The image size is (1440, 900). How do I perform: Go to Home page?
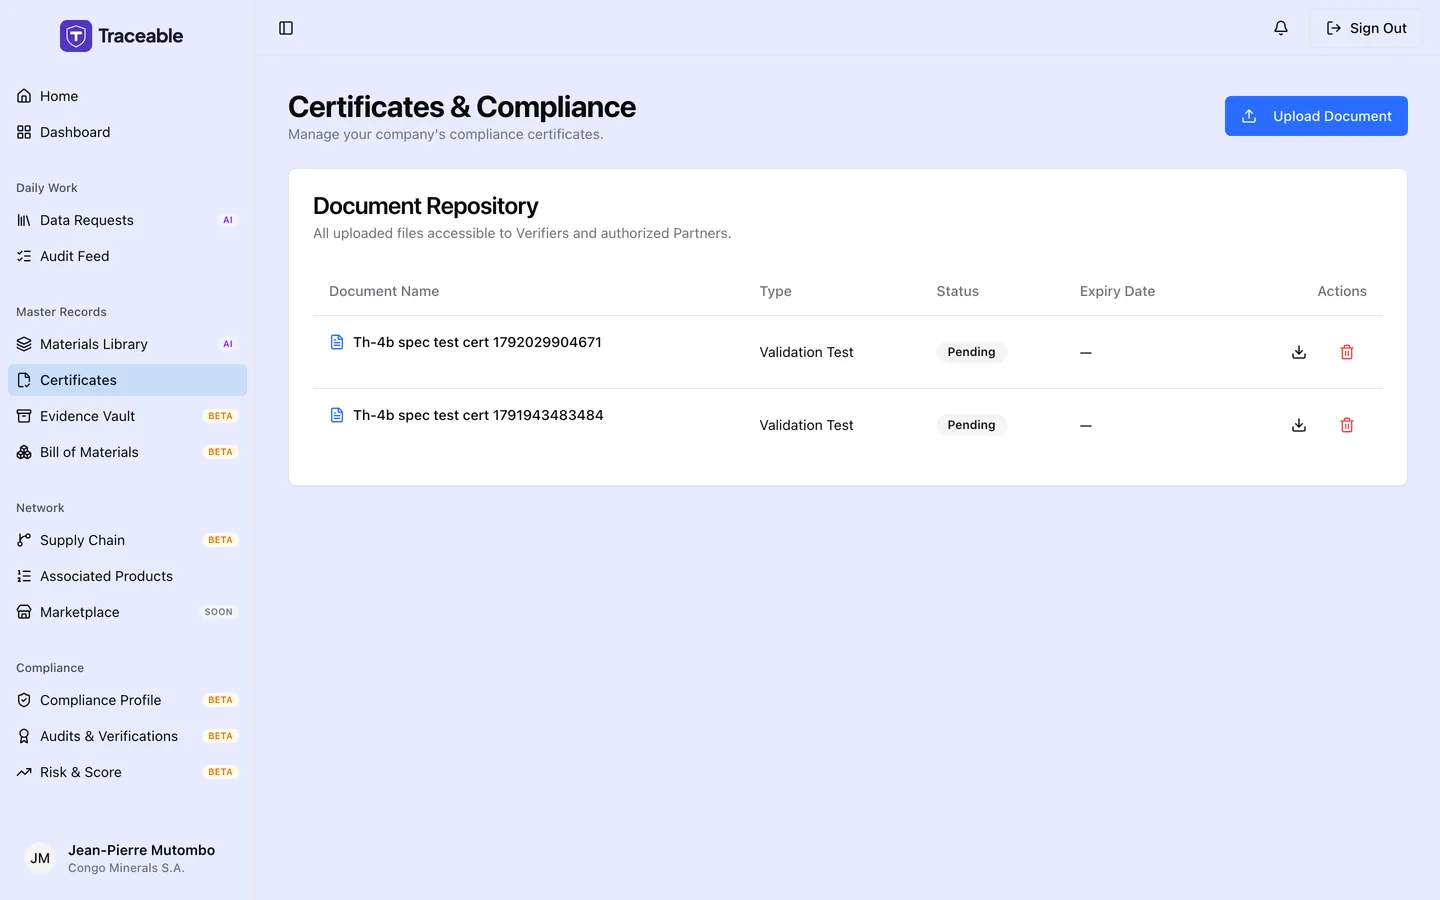(x=127, y=96)
